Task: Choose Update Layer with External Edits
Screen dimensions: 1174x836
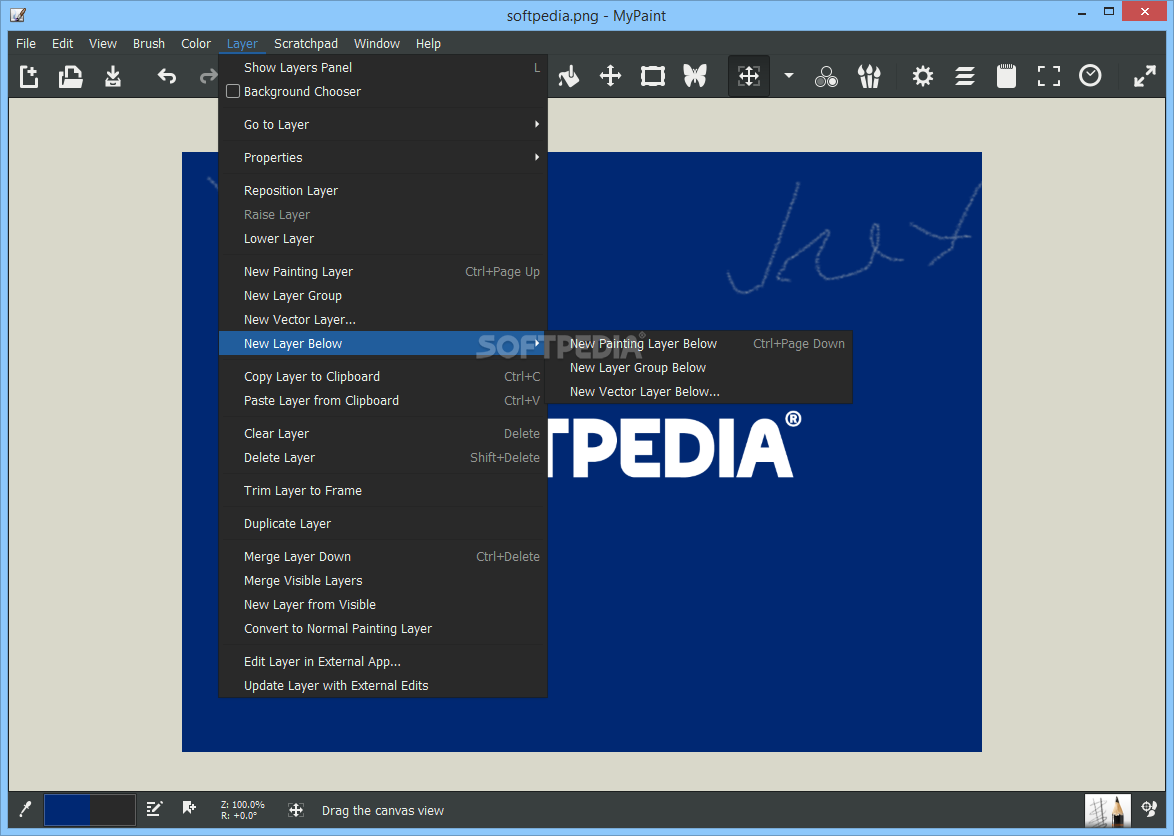Action: [x=383, y=686]
